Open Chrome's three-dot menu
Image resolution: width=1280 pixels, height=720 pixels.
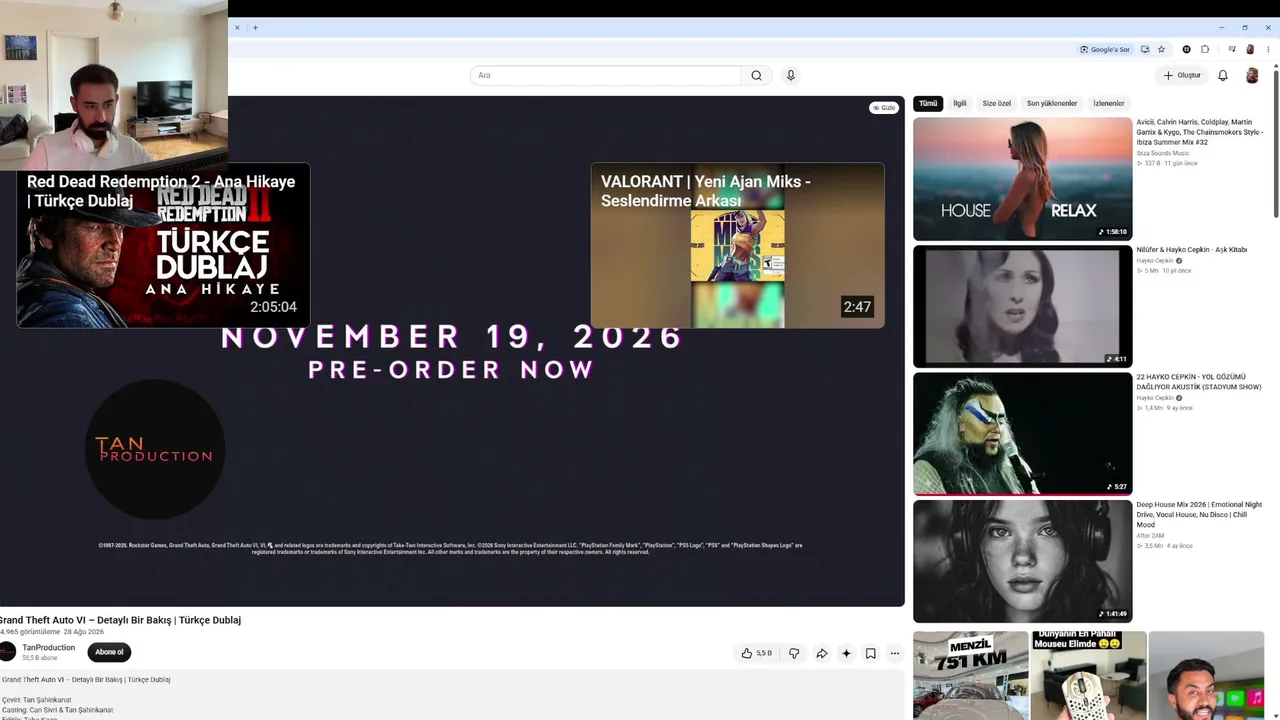(x=1268, y=49)
